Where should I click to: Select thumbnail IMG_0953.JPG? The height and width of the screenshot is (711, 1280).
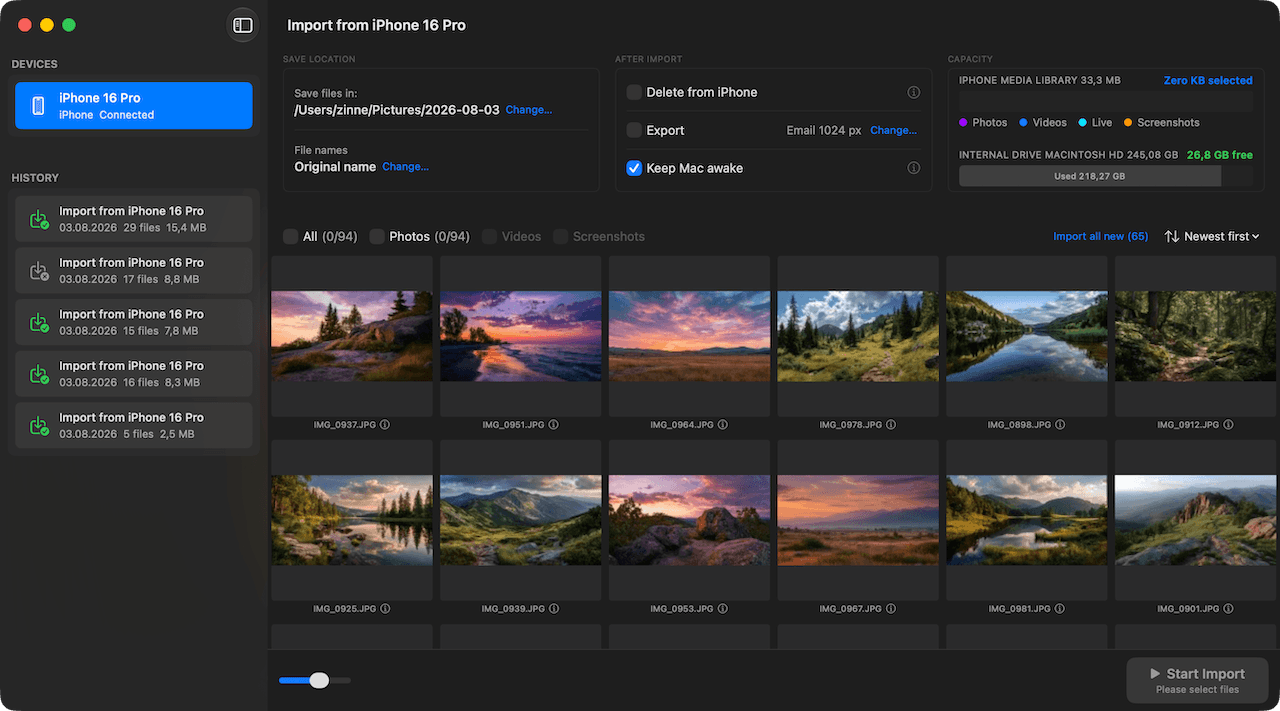(689, 520)
